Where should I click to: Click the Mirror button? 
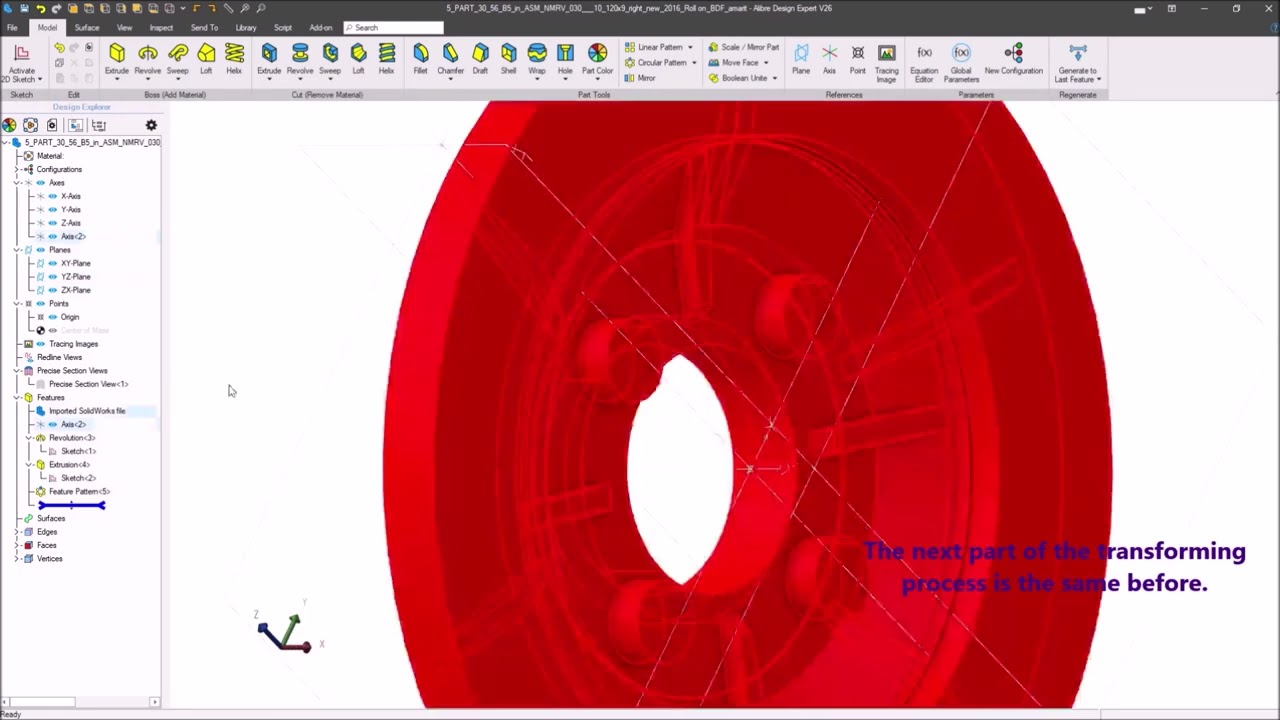[640, 78]
